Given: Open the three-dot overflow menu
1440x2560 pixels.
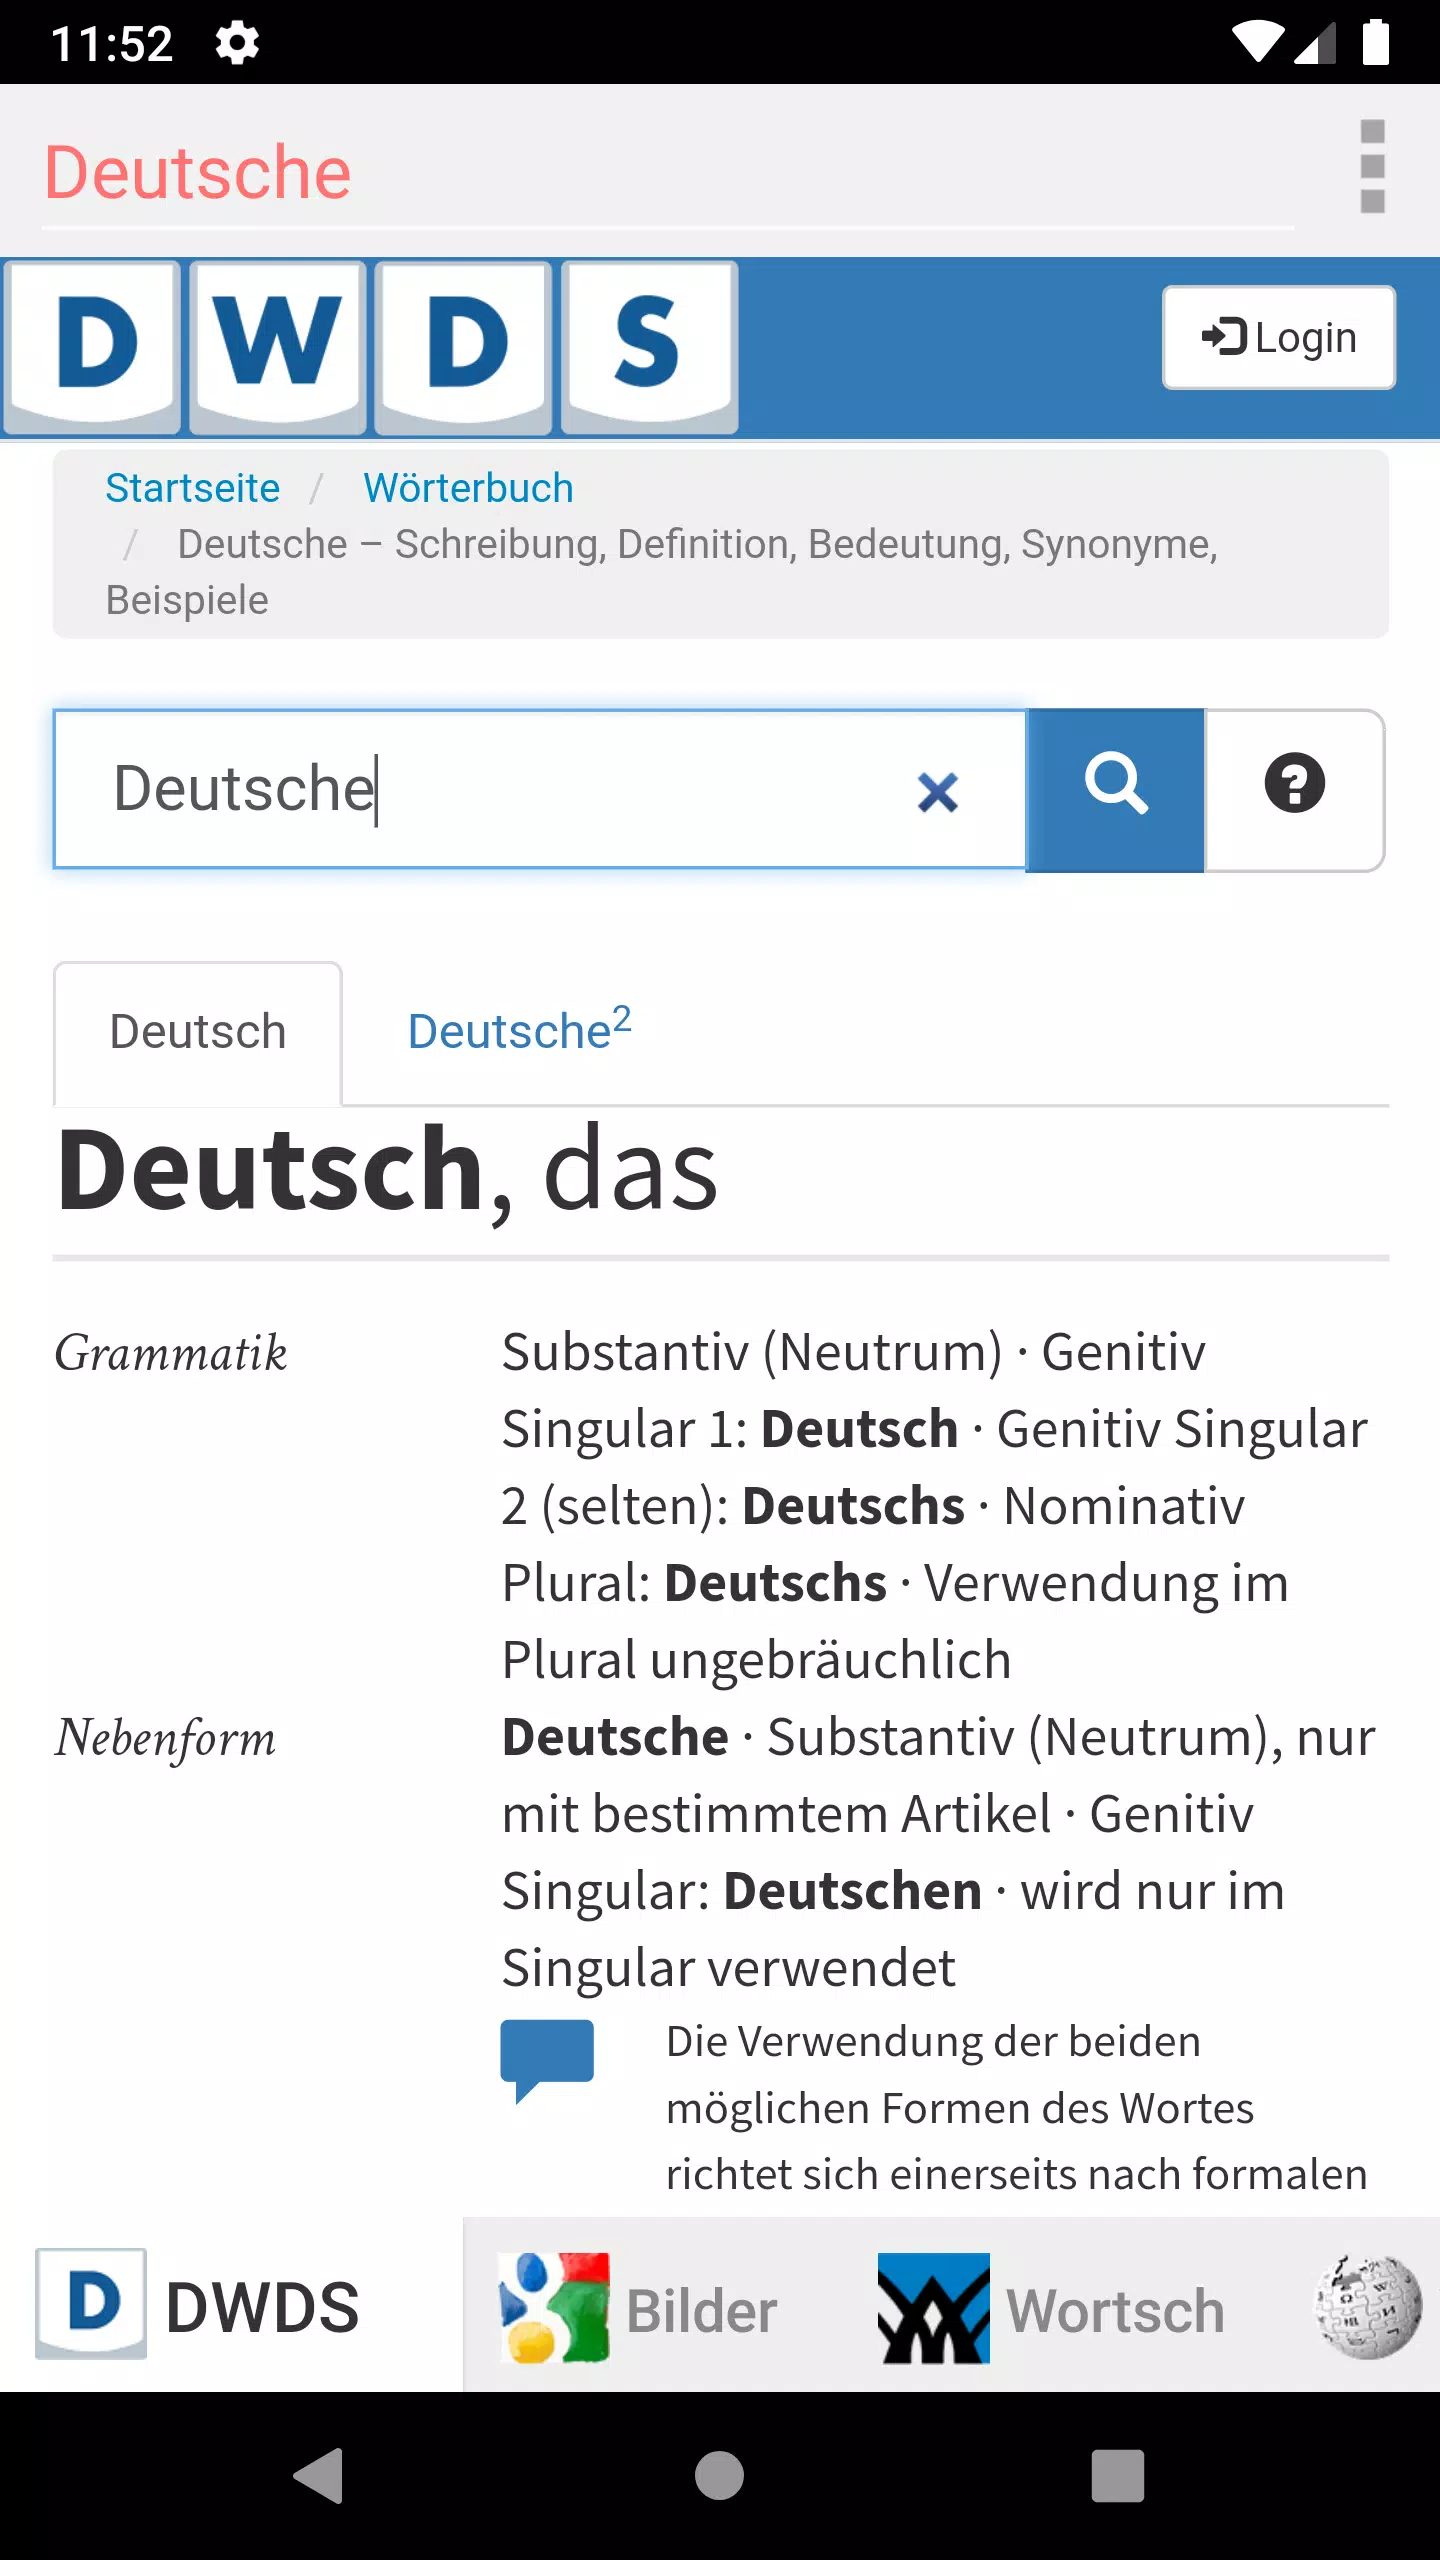Looking at the screenshot, I should [1372, 167].
